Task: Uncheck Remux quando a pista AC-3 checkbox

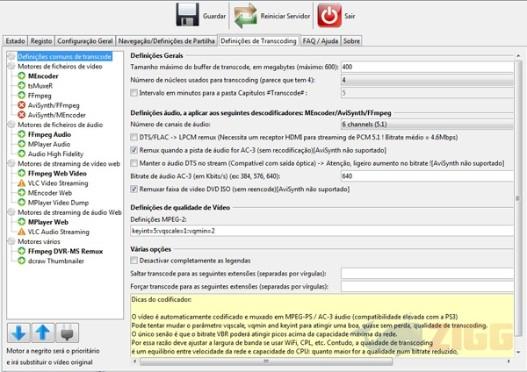Action: point(134,150)
